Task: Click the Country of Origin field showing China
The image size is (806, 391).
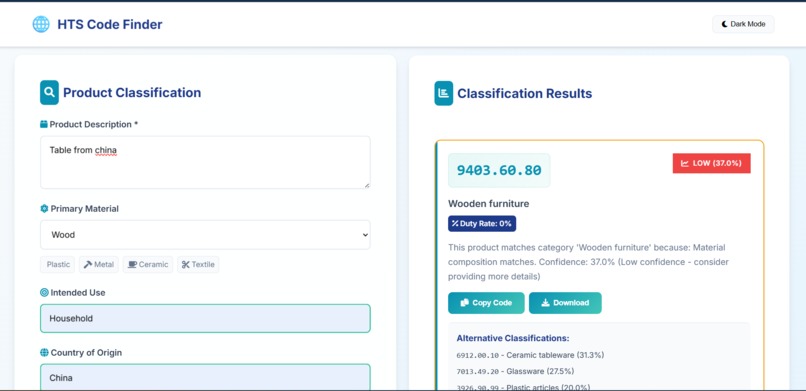Action: coord(205,377)
